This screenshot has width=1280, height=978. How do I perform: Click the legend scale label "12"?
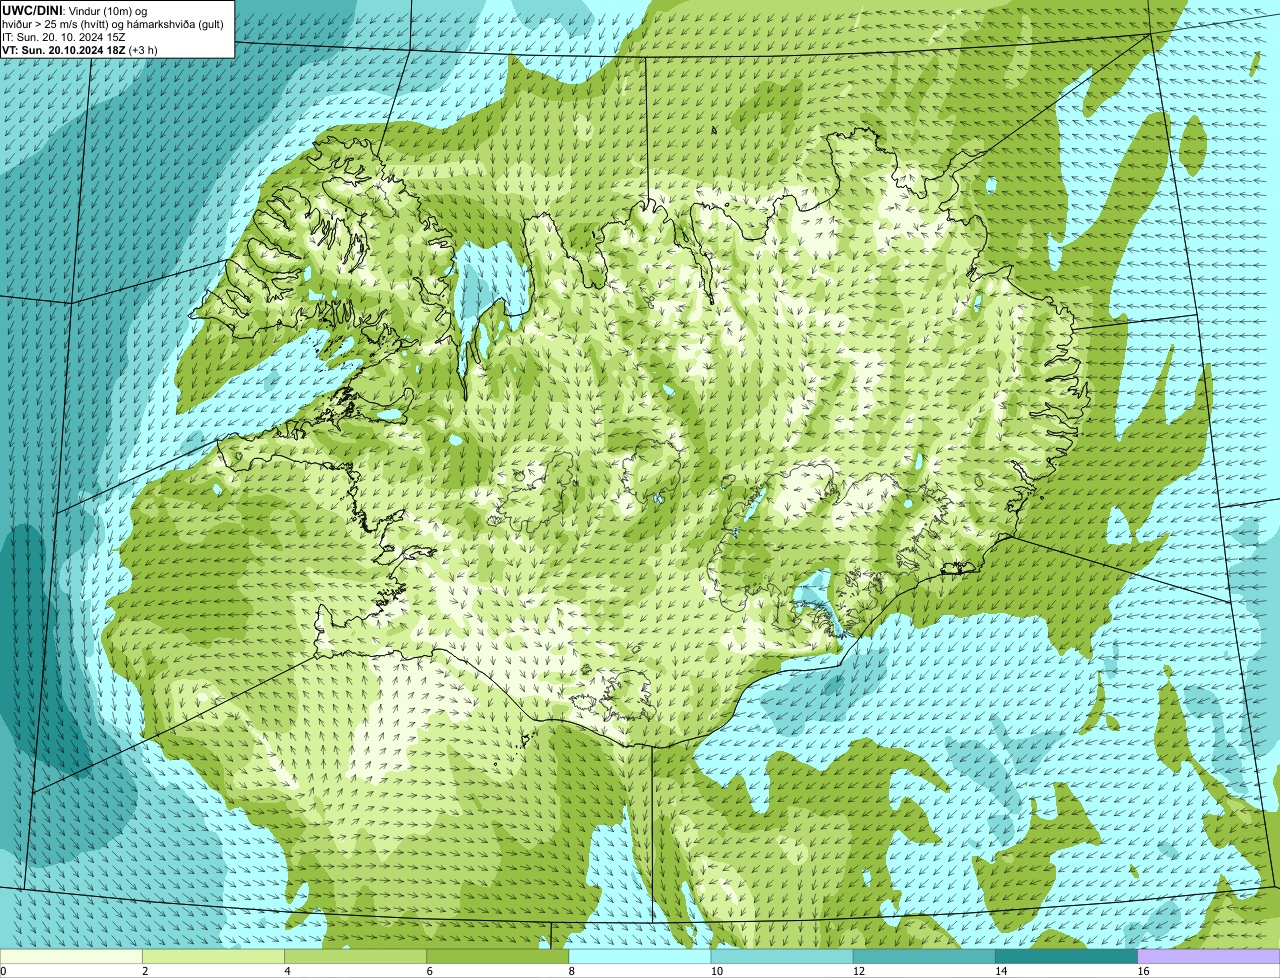[858, 971]
